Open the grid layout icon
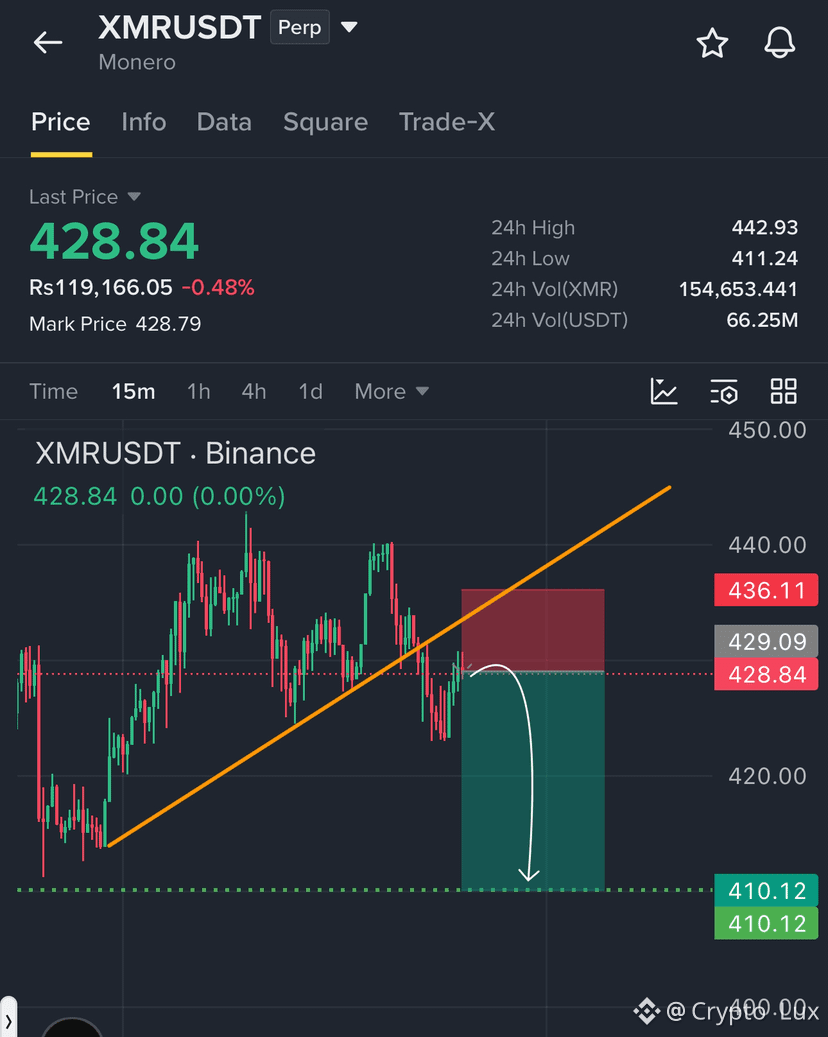 [784, 392]
